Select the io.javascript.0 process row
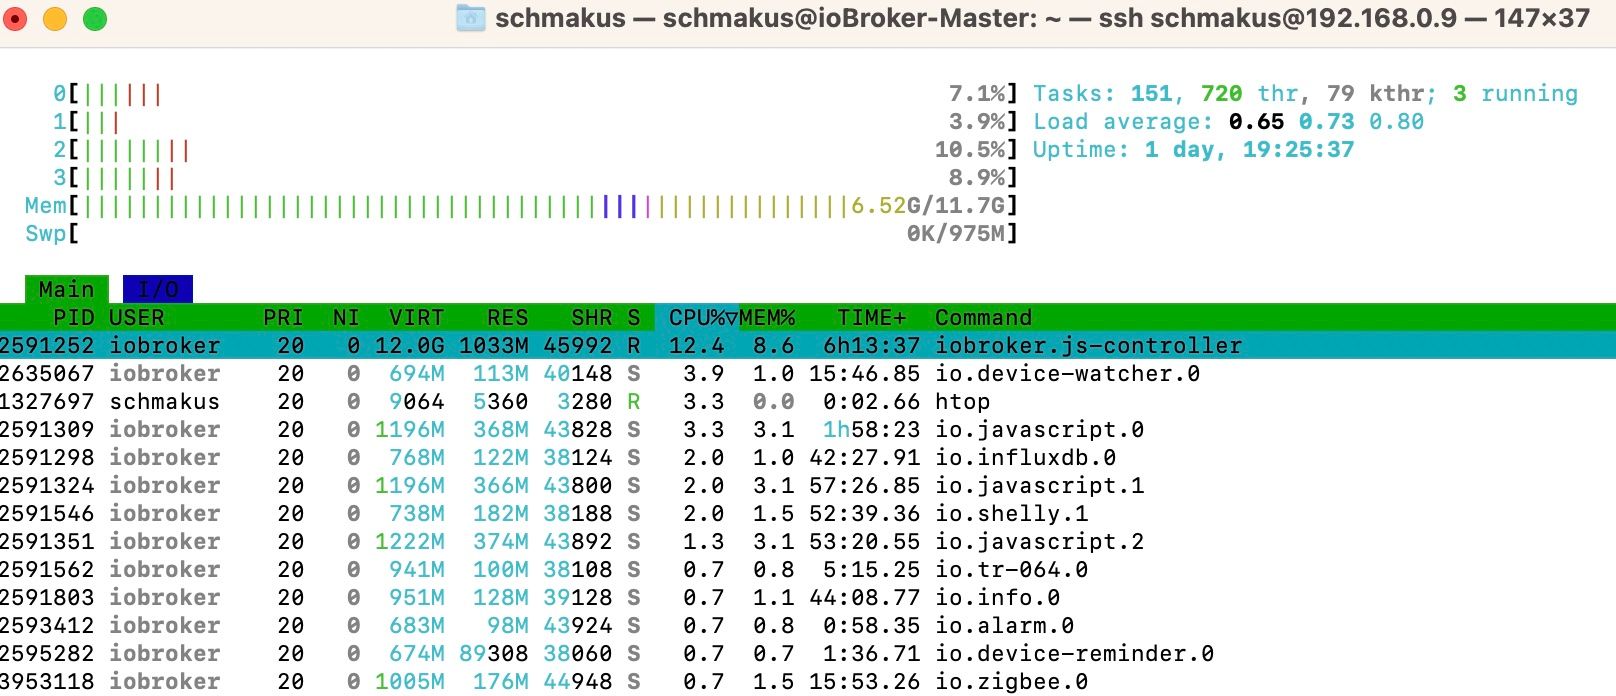The width and height of the screenshot is (1616, 696). pos(808,429)
